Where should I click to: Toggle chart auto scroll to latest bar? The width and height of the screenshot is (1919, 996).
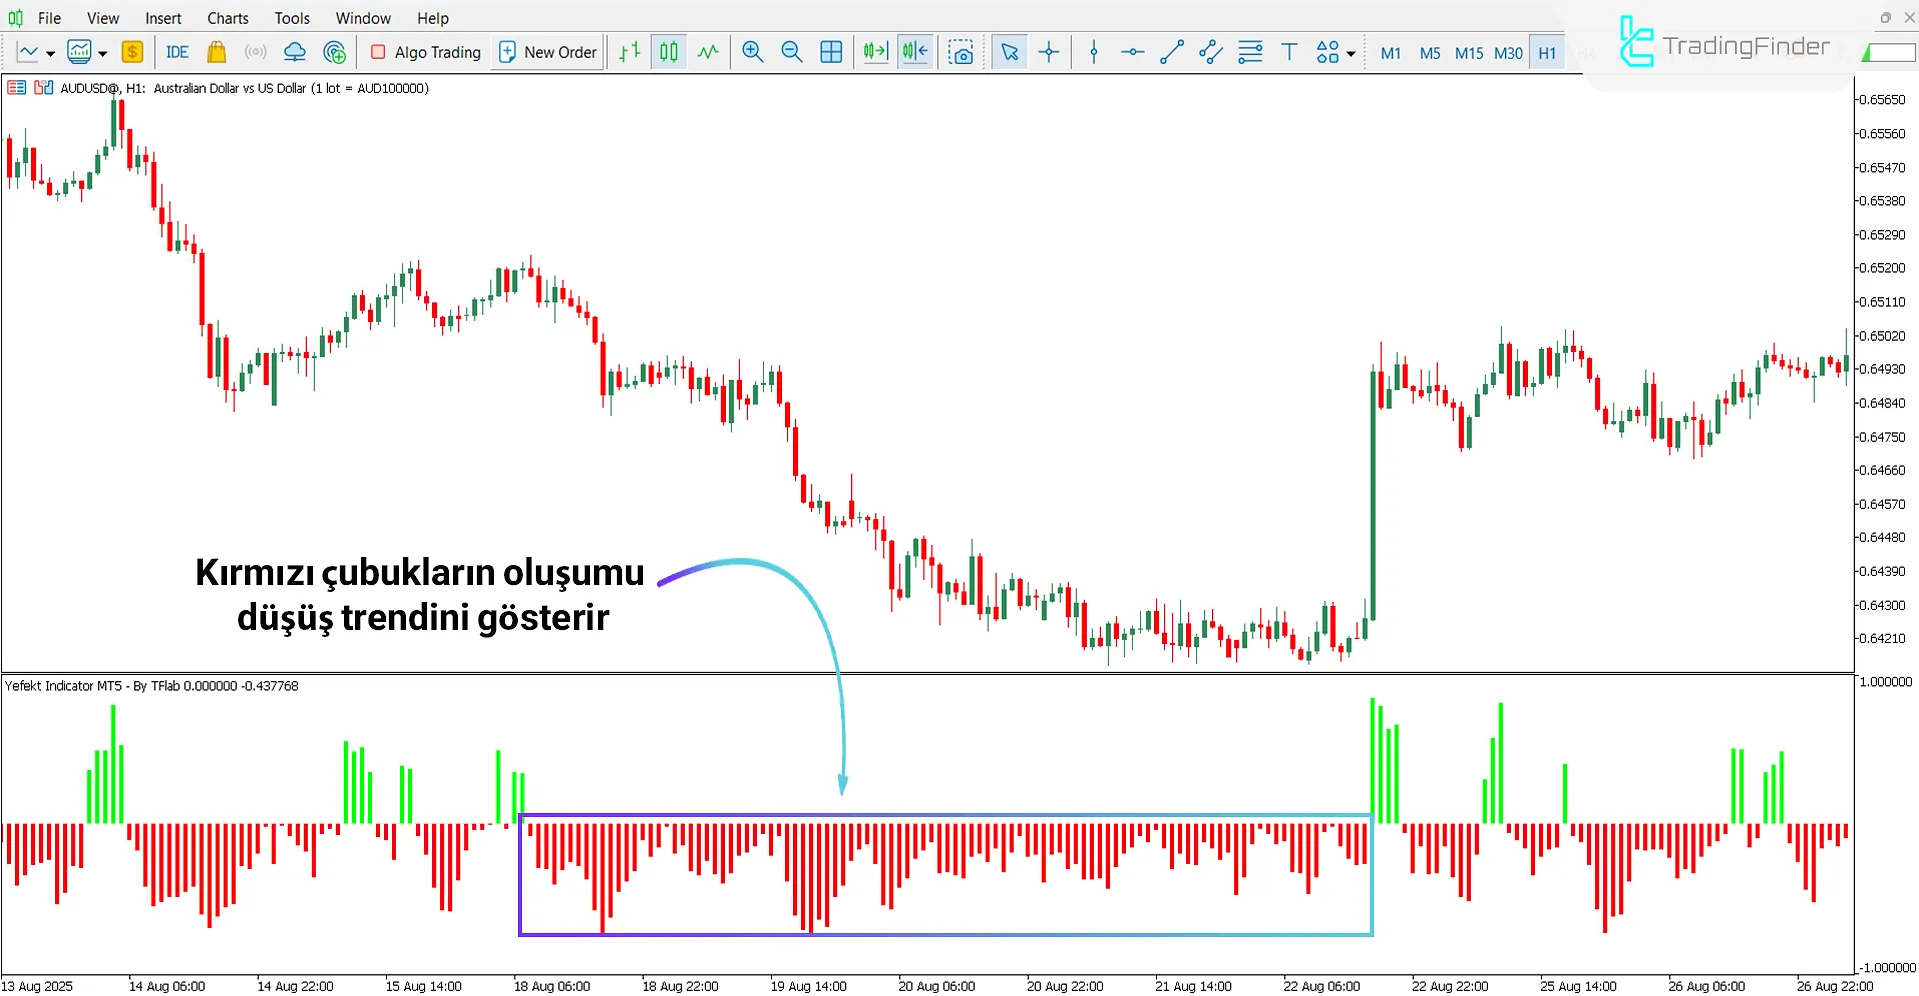click(875, 52)
